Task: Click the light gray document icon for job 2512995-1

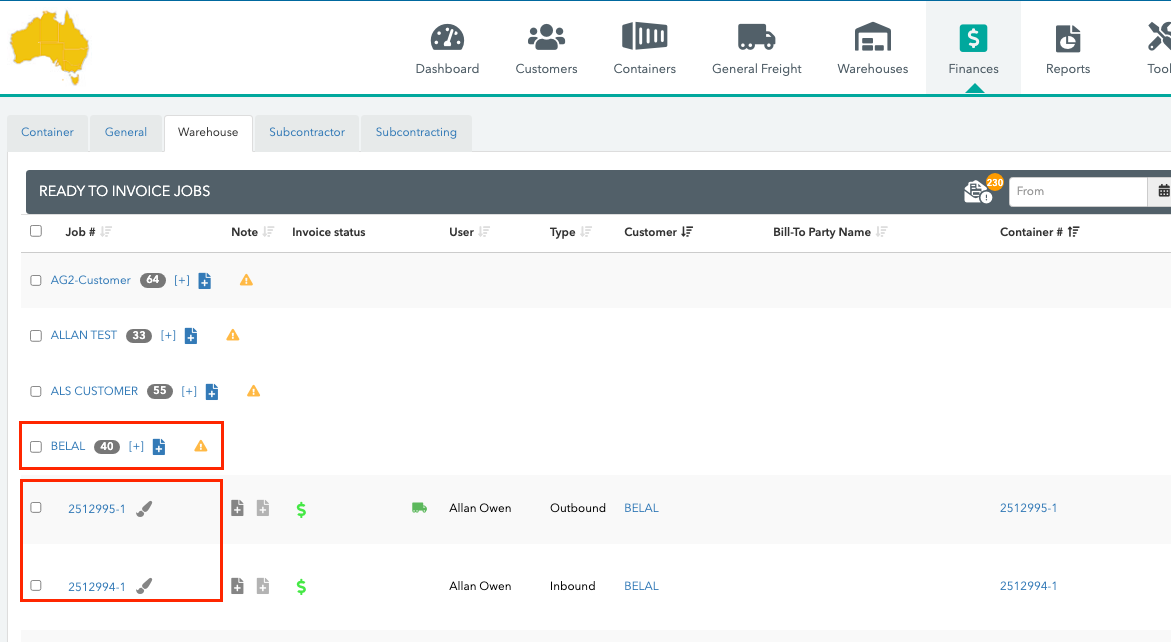Action: 263,508
